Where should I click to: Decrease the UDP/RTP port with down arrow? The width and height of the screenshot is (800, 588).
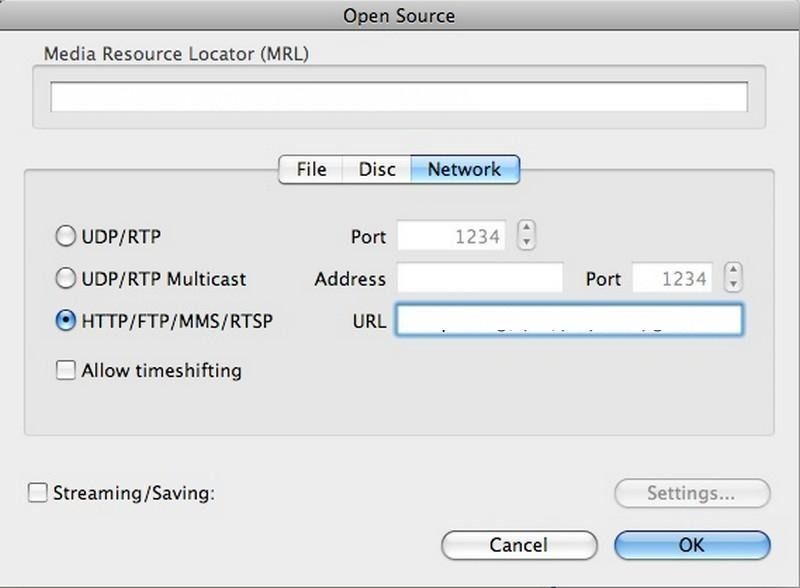526,243
